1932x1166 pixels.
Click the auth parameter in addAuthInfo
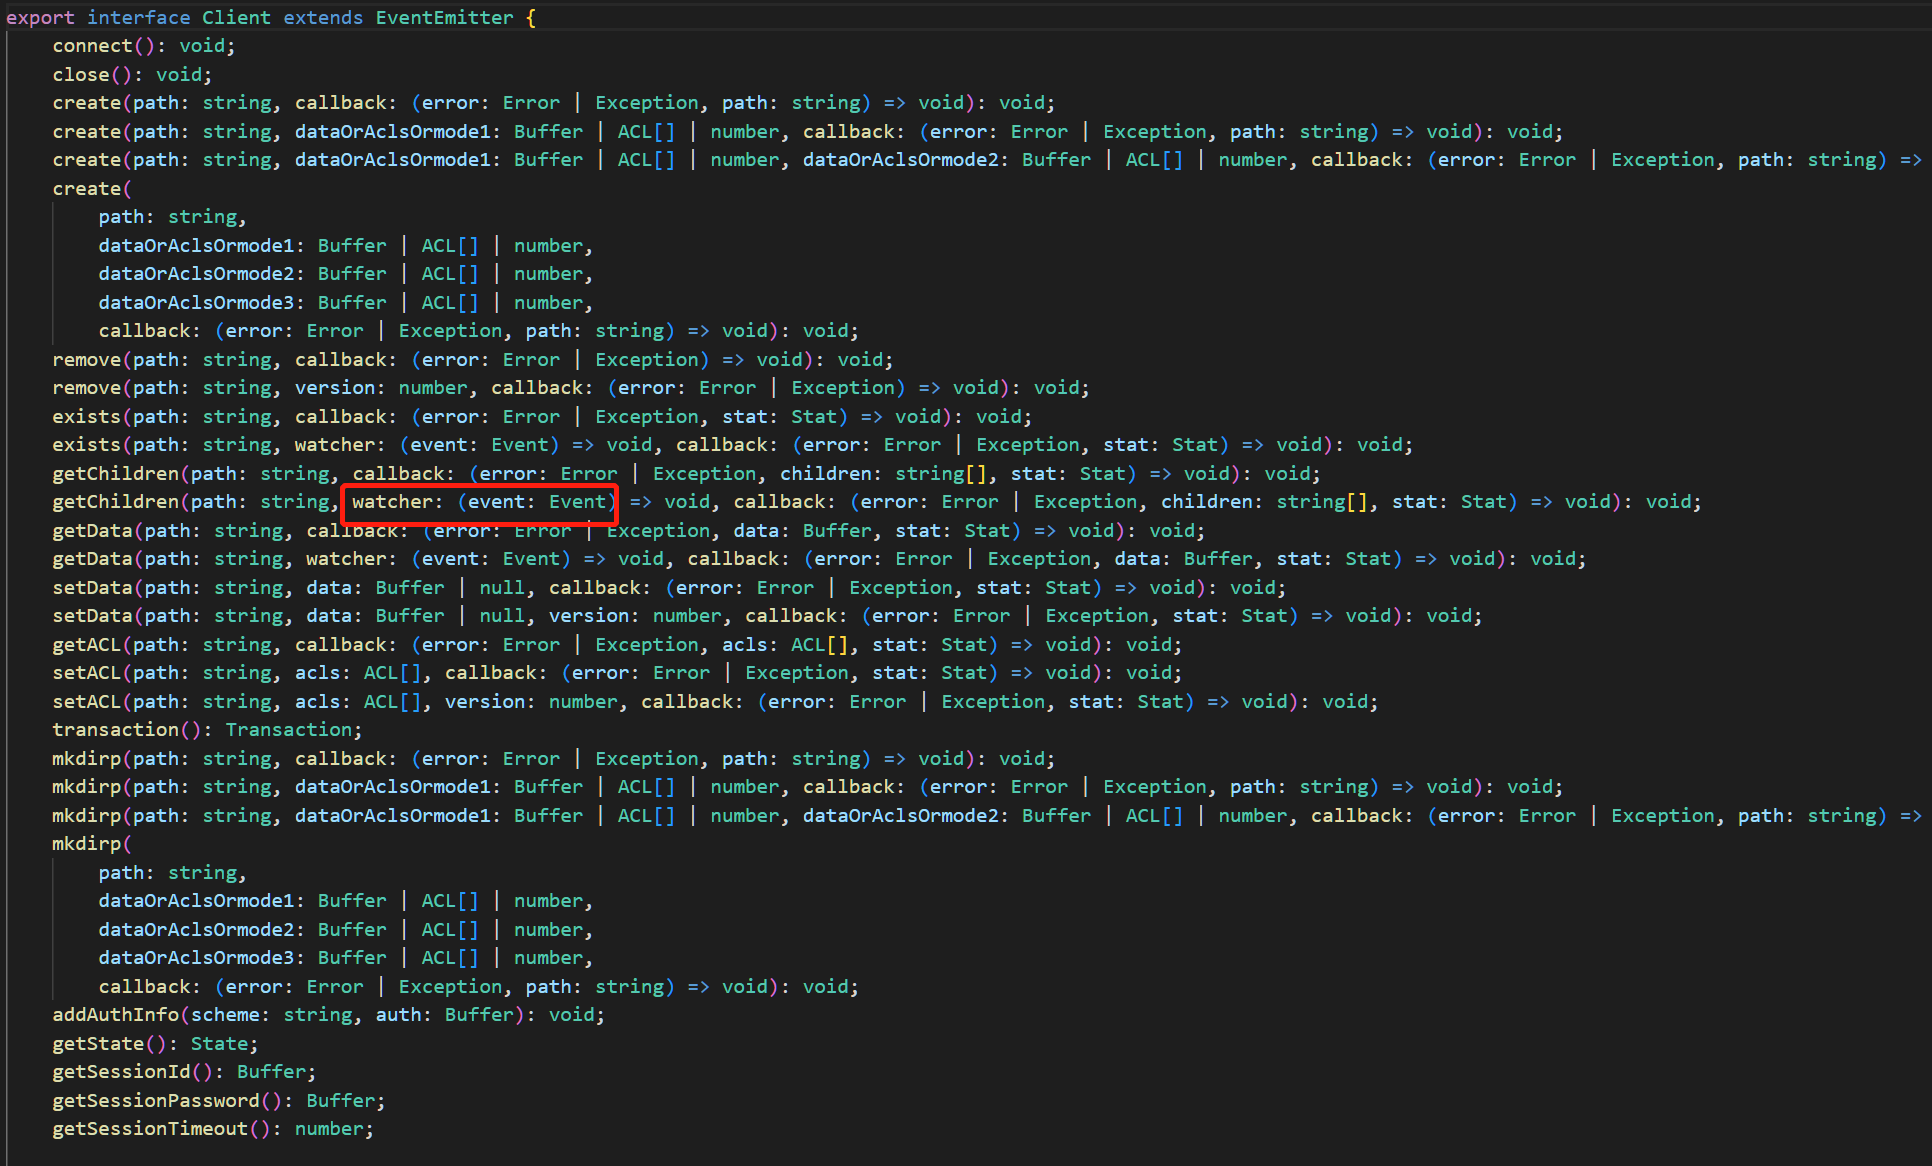point(398,1015)
